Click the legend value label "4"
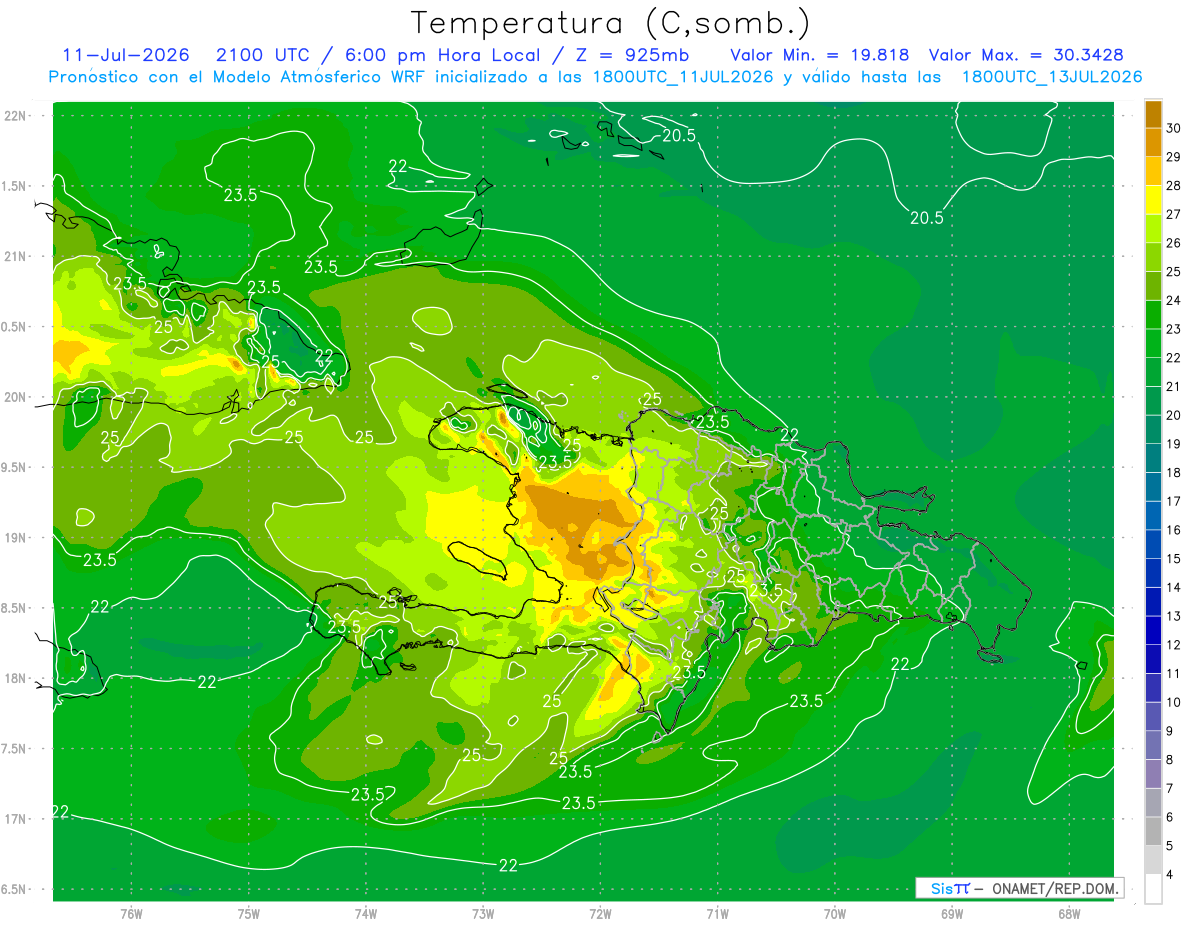The width and height of the screenshot is (1200, 927). 1171,874
